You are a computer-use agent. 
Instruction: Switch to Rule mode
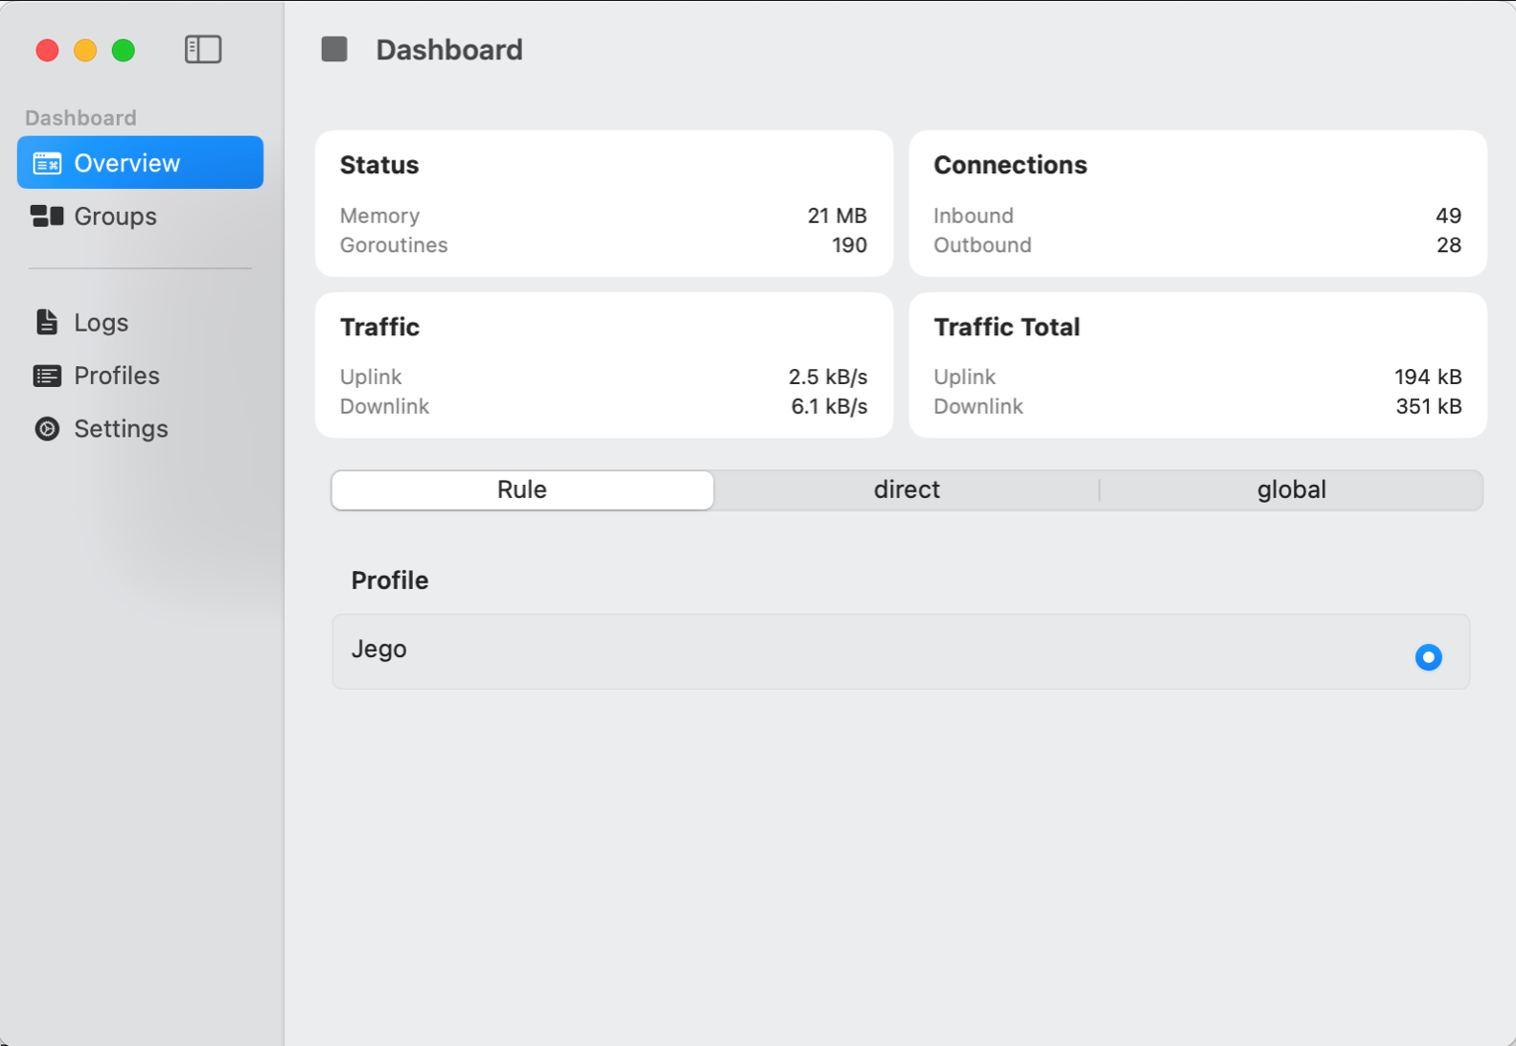point(522,490)
